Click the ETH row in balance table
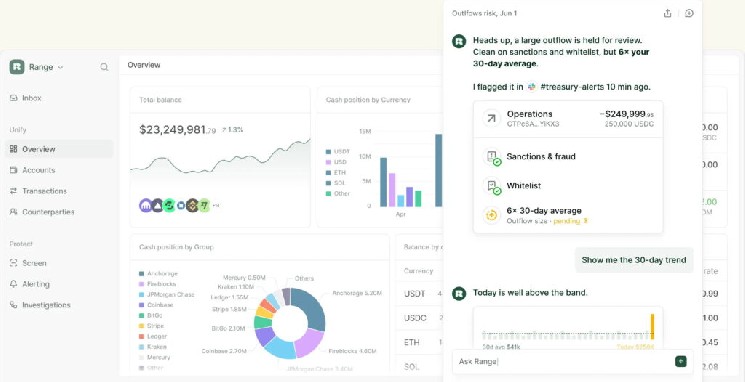The height and width of the screenshot is (382, 745). [x=418, y=342]
